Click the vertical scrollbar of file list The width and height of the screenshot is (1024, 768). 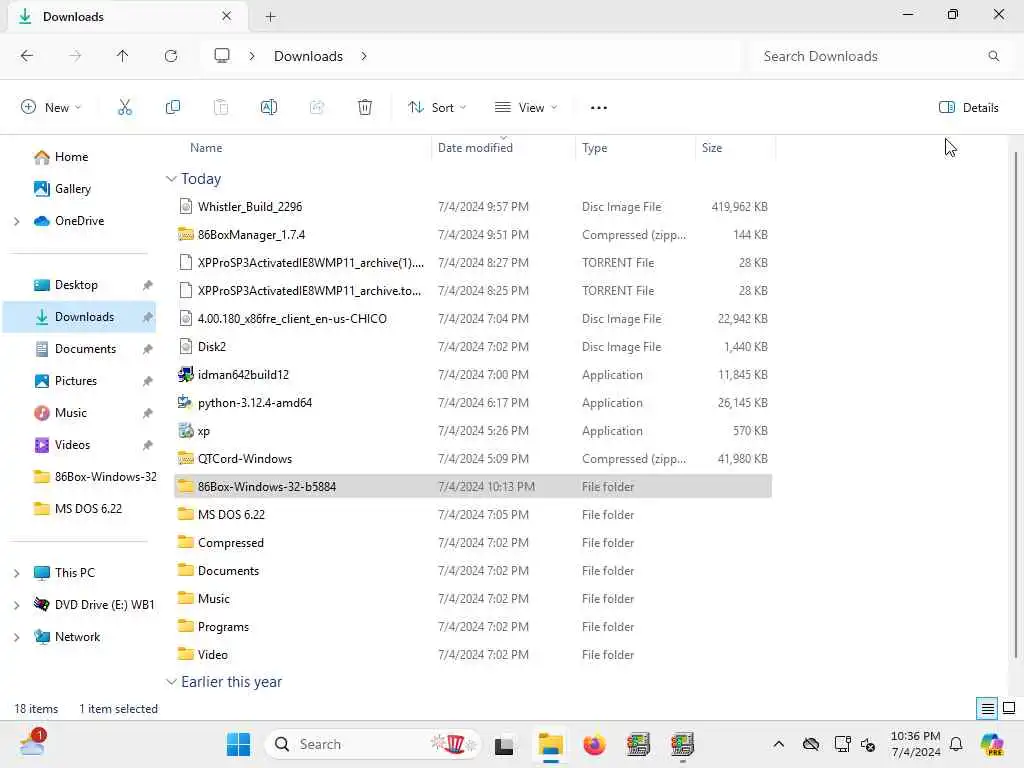click(1016, 405)
